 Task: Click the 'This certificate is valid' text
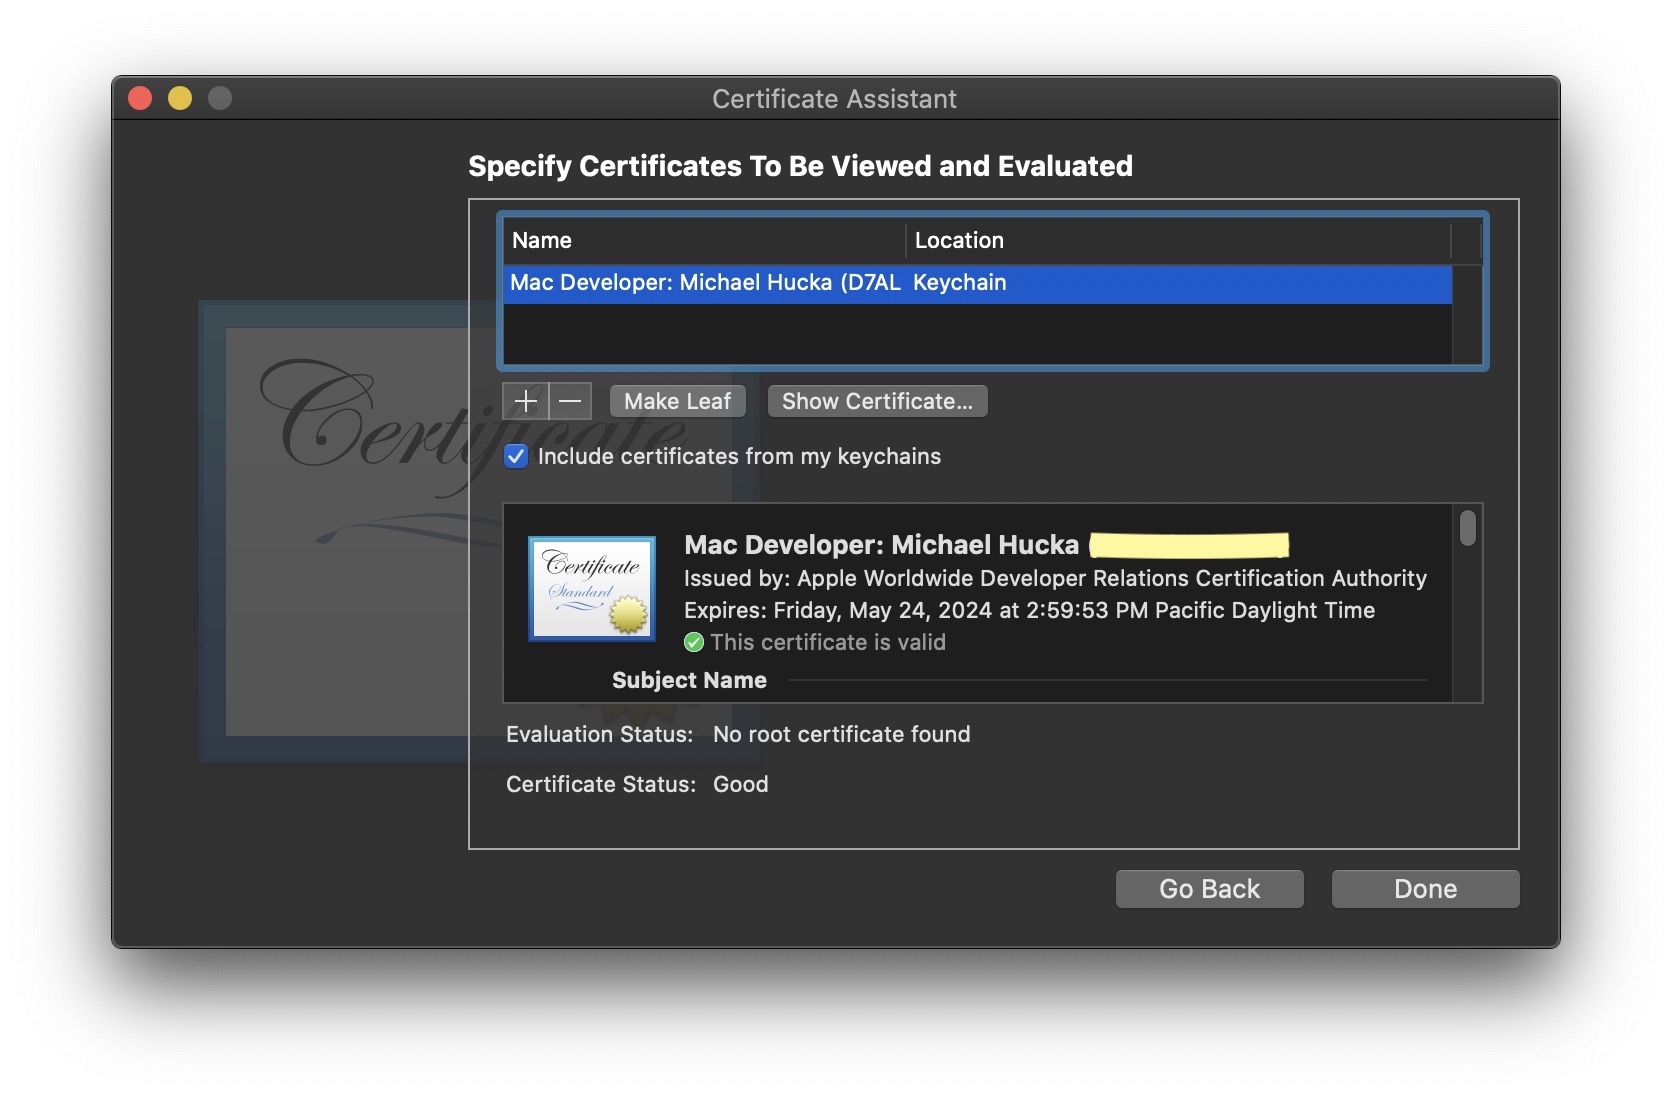(x=828, y=642)
